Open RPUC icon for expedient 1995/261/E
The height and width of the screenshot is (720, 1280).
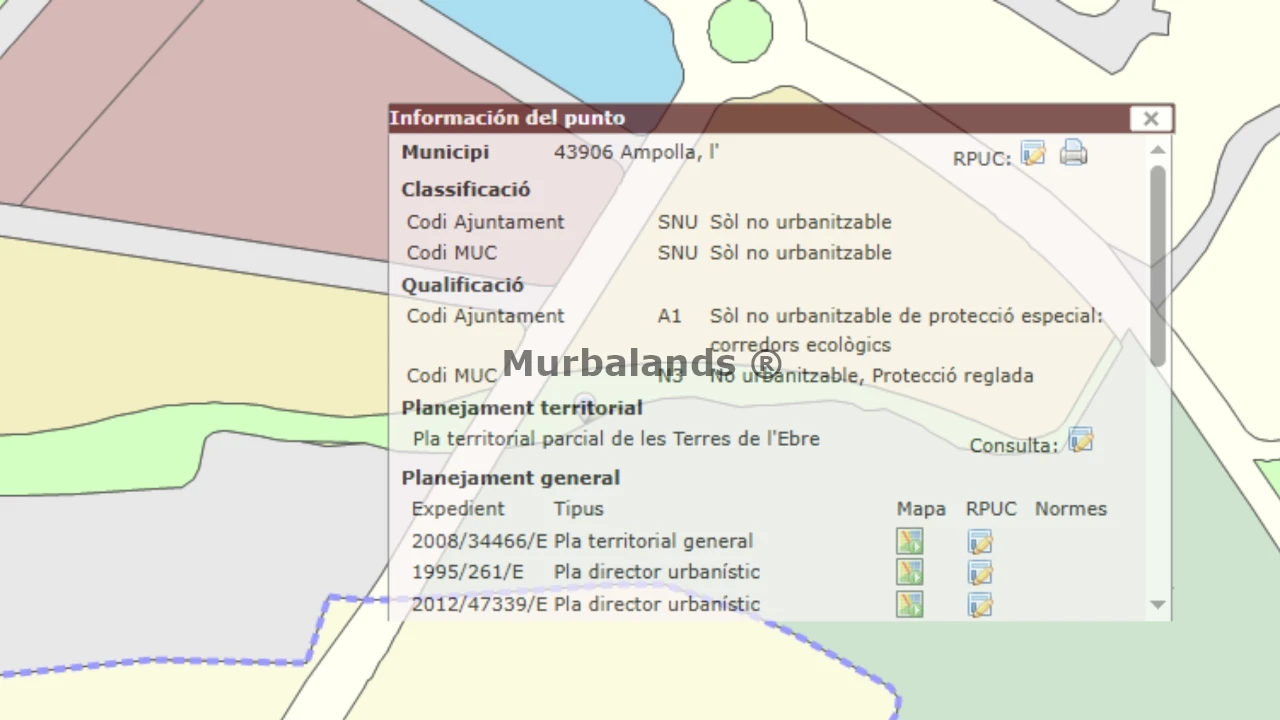pos(980,573)
